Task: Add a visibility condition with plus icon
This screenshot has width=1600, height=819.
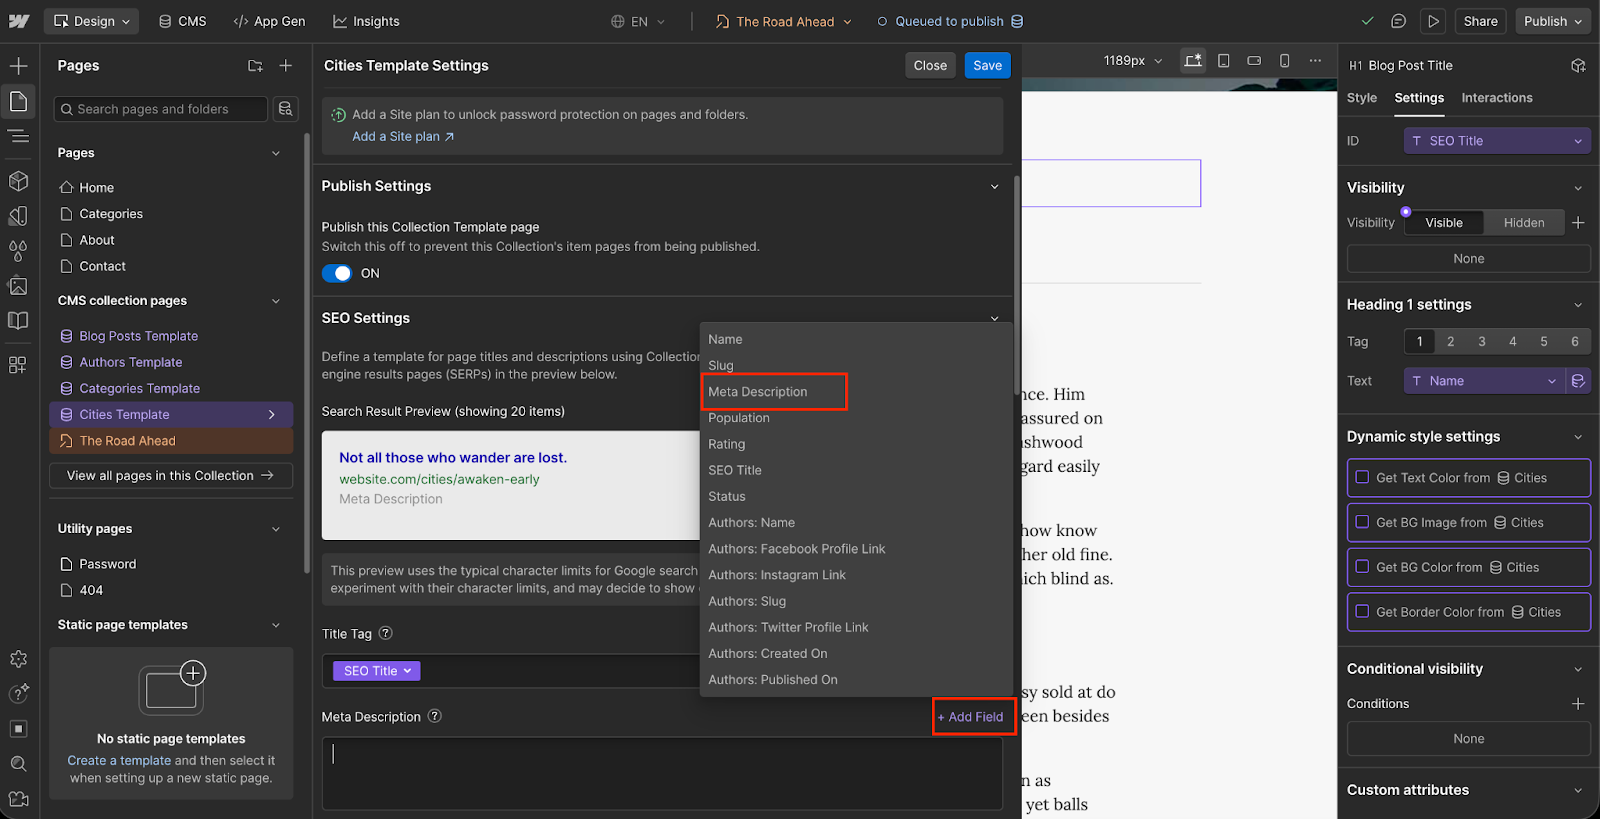Action: click(x=1578, y=223)
